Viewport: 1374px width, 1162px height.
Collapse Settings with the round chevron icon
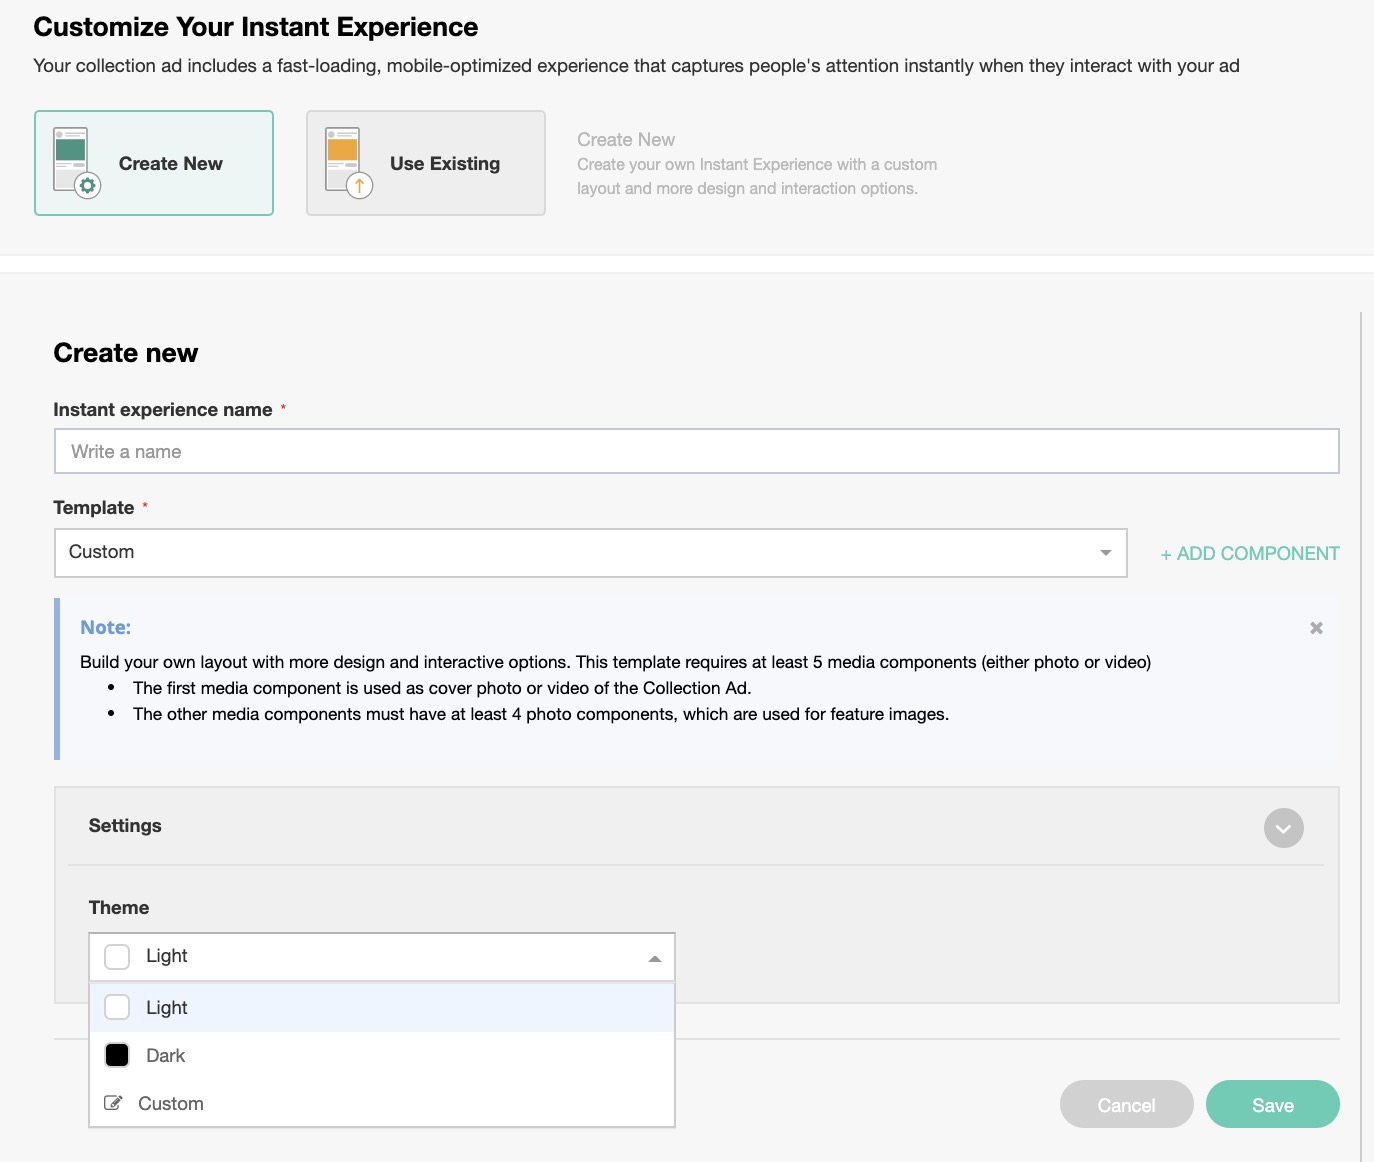[1283, 828]
